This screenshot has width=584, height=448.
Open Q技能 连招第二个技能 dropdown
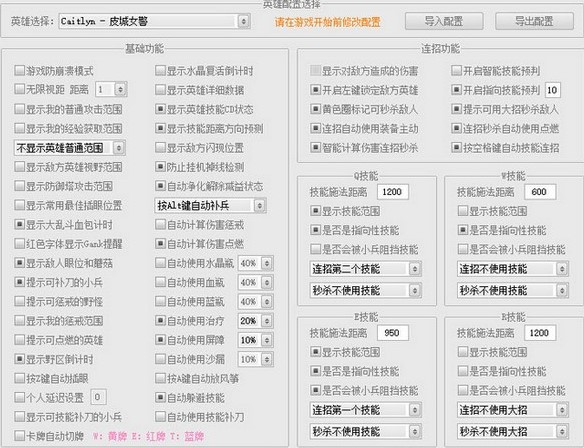(x=365, y=269)
